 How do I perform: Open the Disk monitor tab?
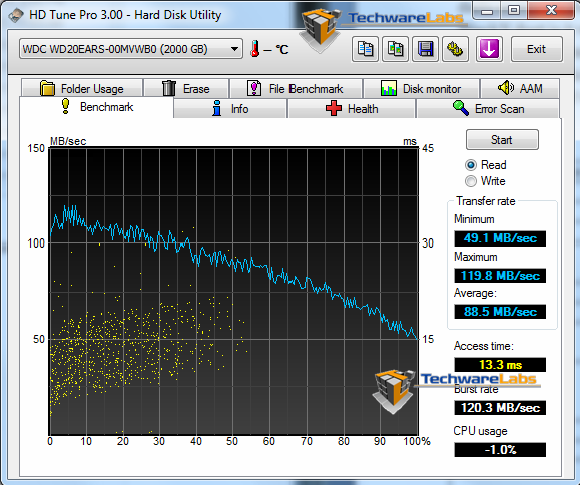pyautogui.click(x=421, y=88)
